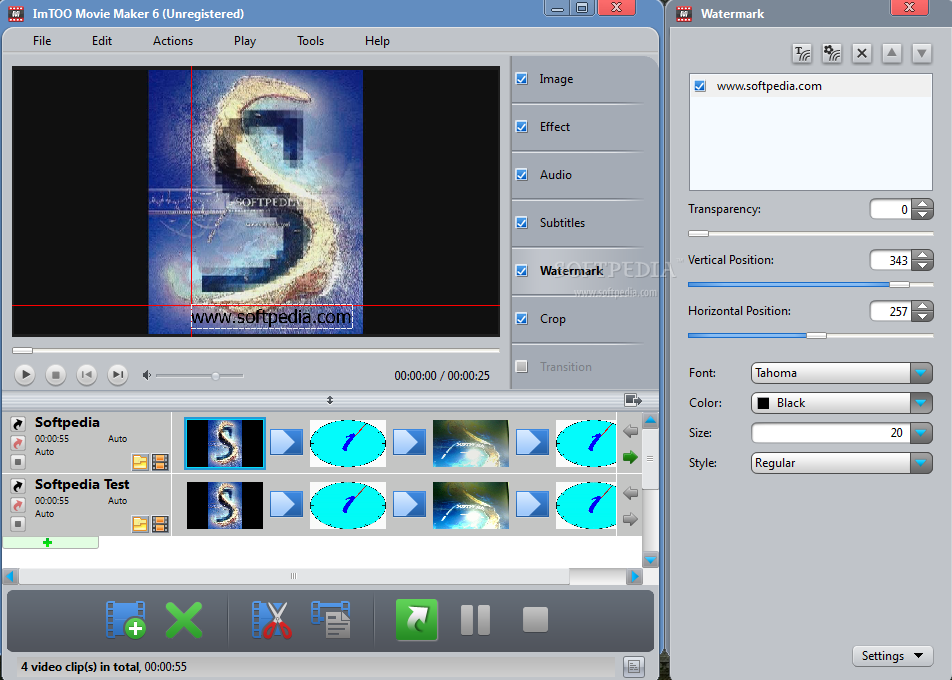Click the small square button in Softpedia Test row
Screen dimensions: 952x680
(18, 523)
